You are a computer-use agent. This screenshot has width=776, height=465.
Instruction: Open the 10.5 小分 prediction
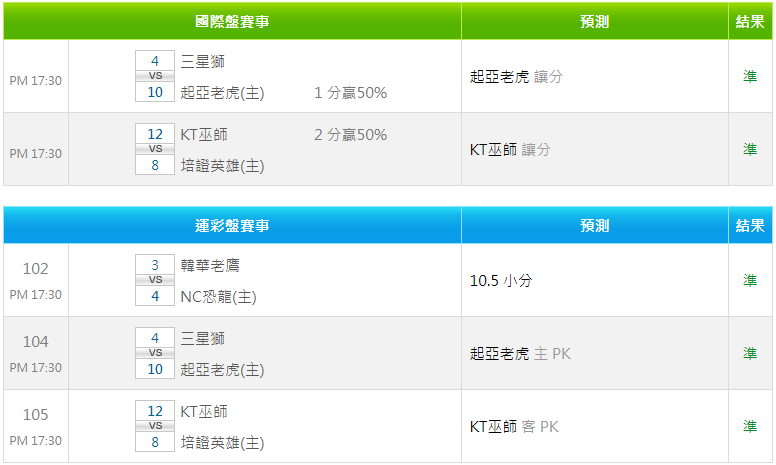501,281
